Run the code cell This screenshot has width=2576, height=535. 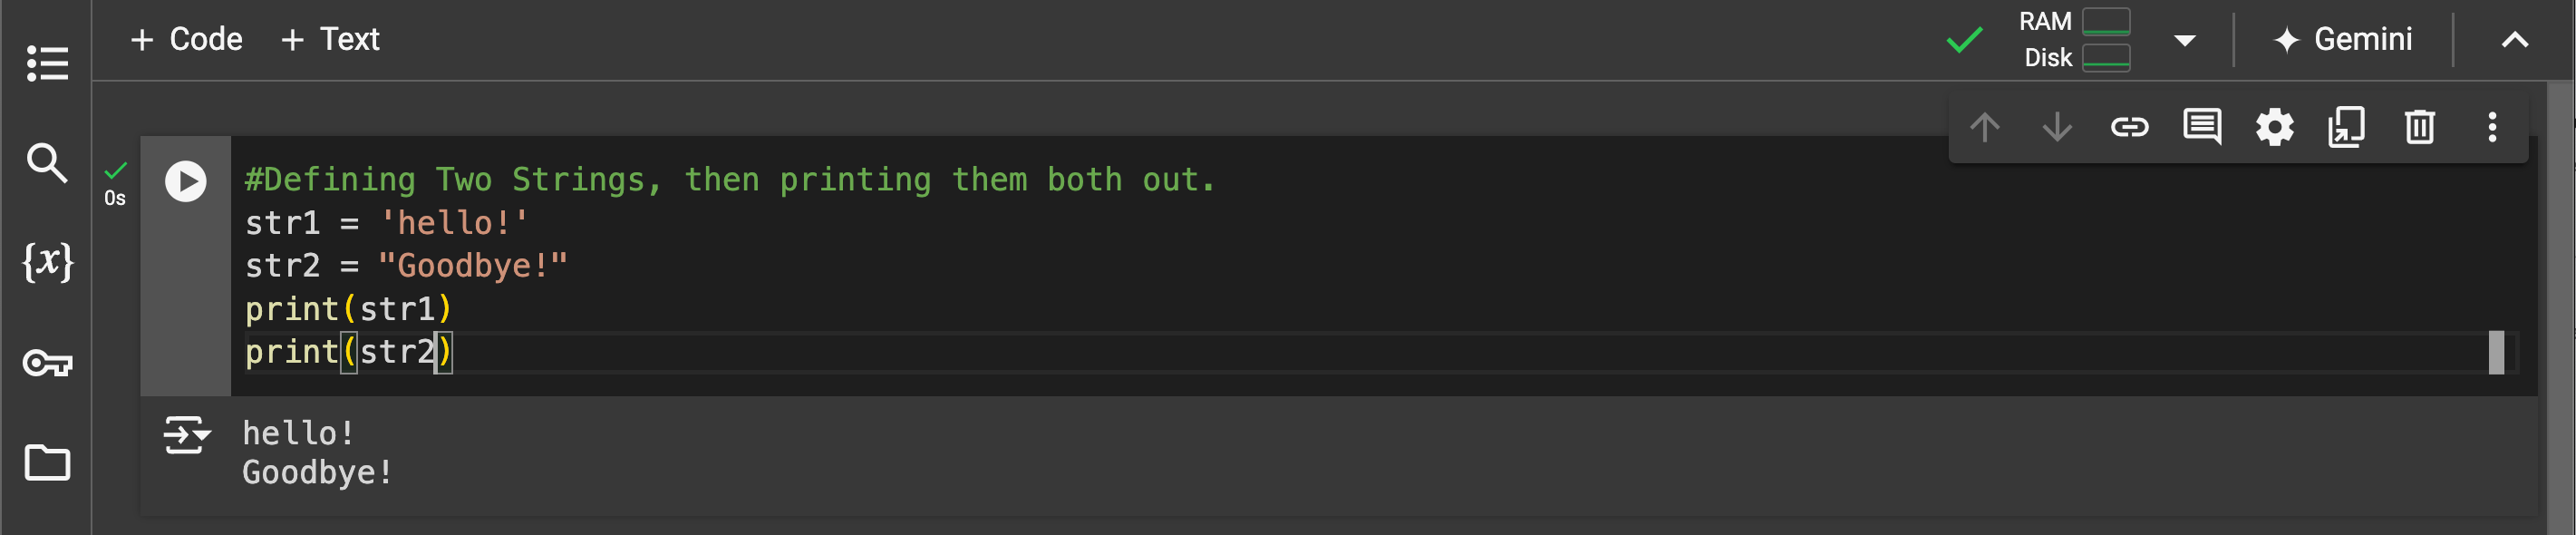click(185, 182)
